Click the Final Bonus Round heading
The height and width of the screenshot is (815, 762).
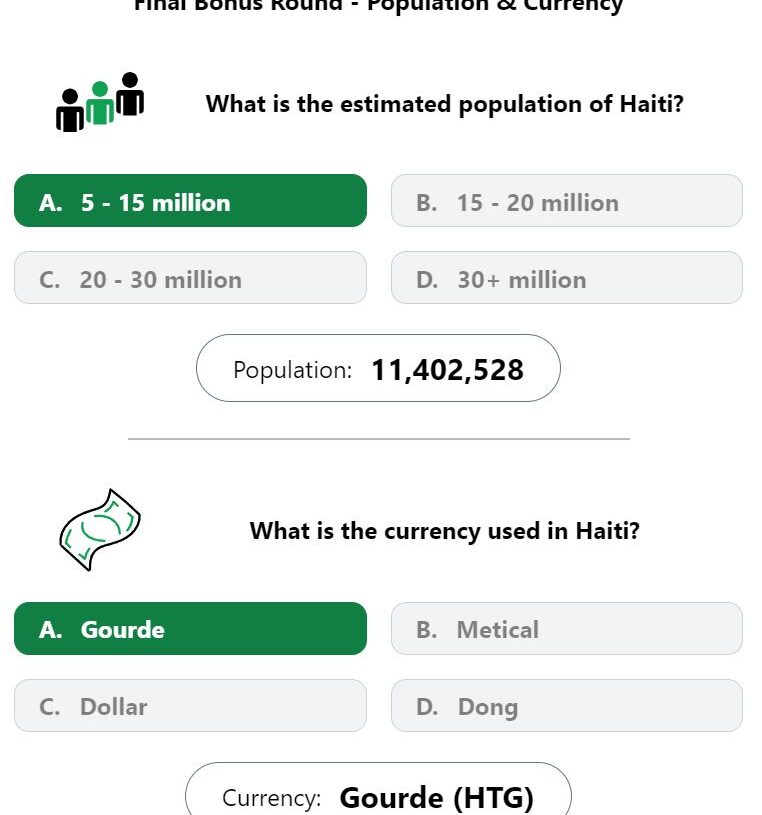click(378, 6)
